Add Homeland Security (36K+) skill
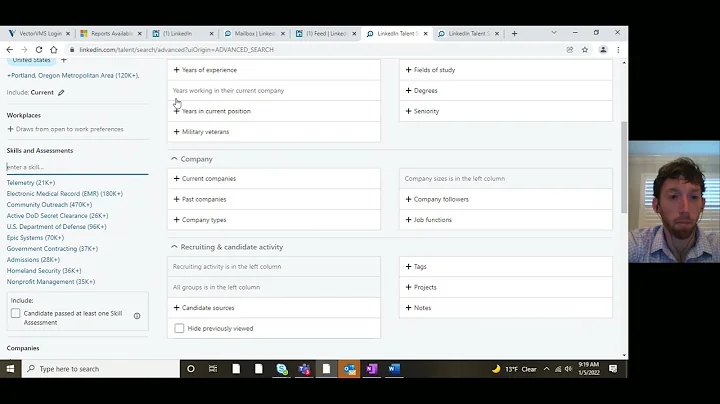Viewport: 720px width, 404px height. [44, 271]
